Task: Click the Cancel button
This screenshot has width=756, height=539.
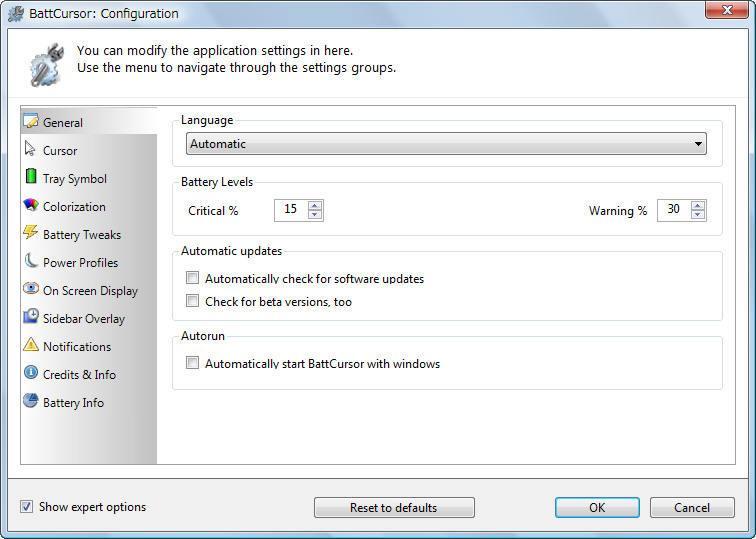Action: [692, 508]
